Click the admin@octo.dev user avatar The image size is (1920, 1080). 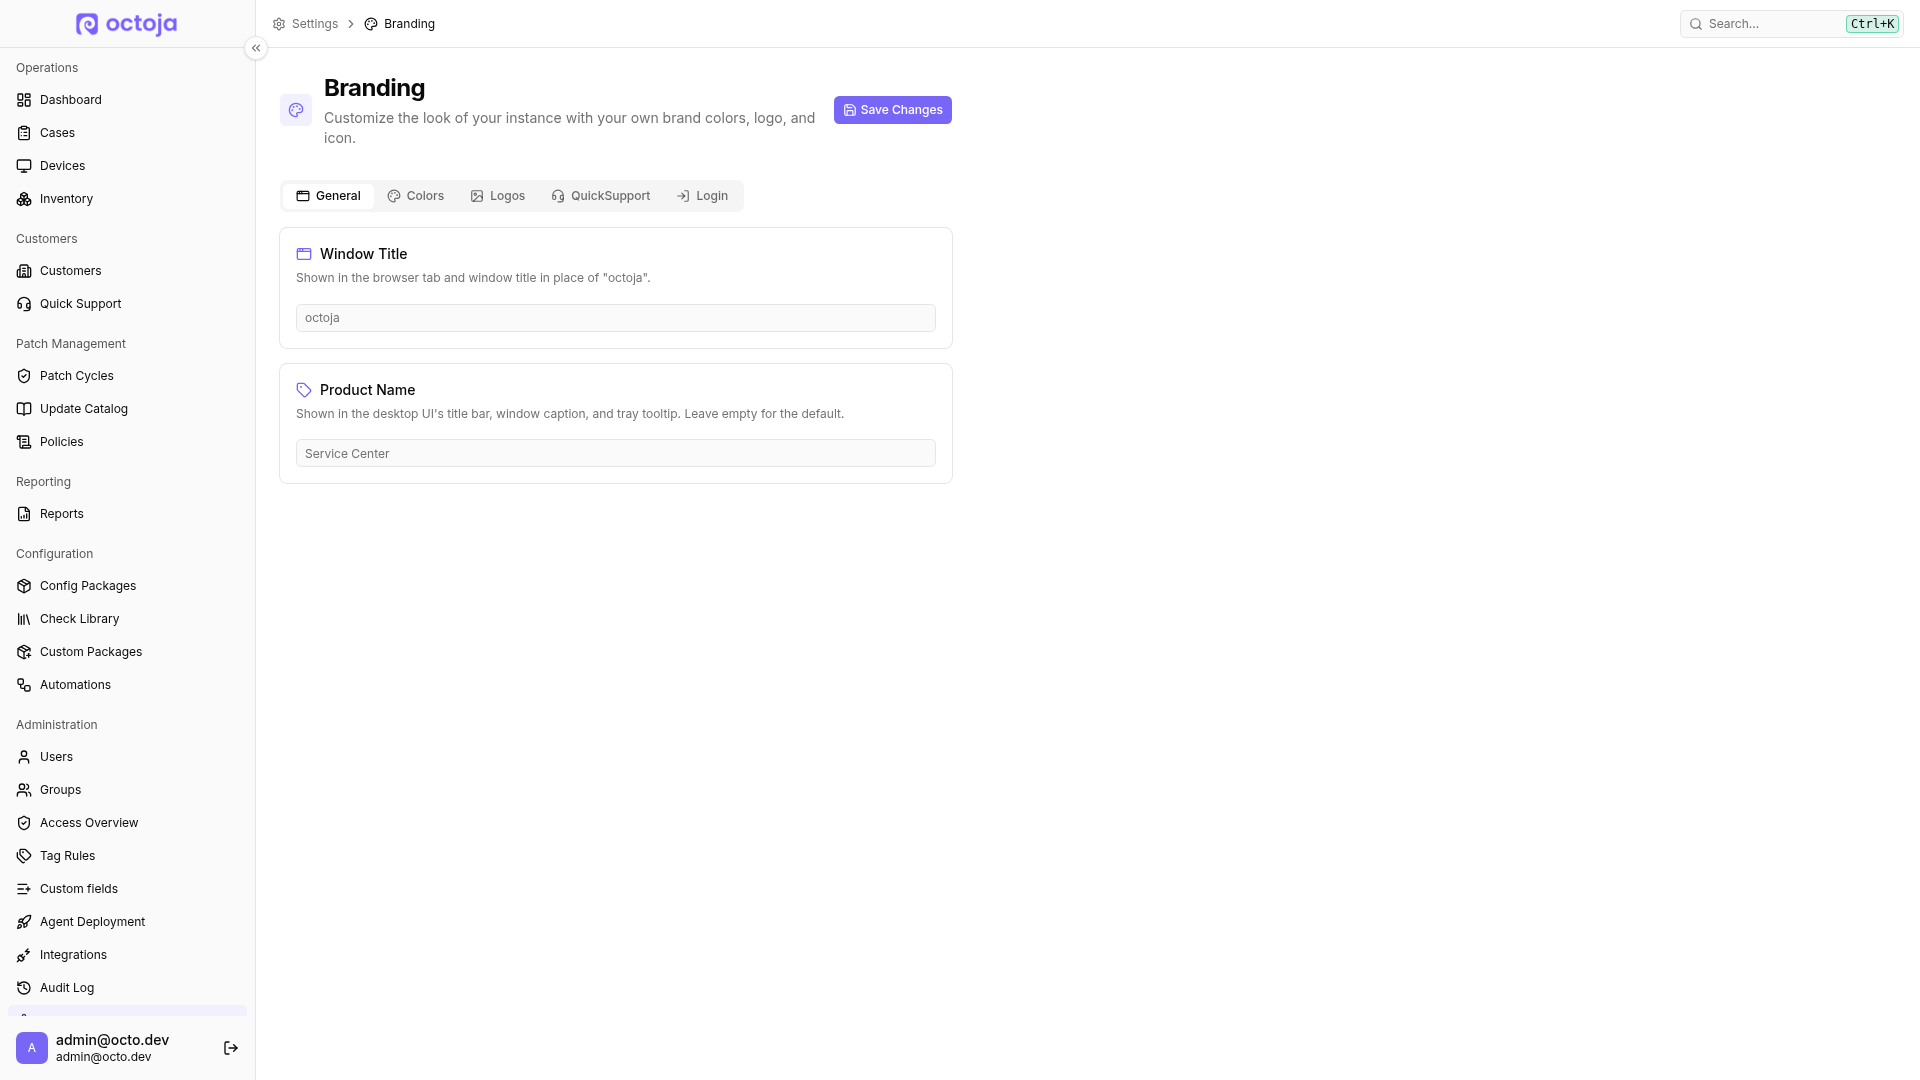(x=32, y=1048)
